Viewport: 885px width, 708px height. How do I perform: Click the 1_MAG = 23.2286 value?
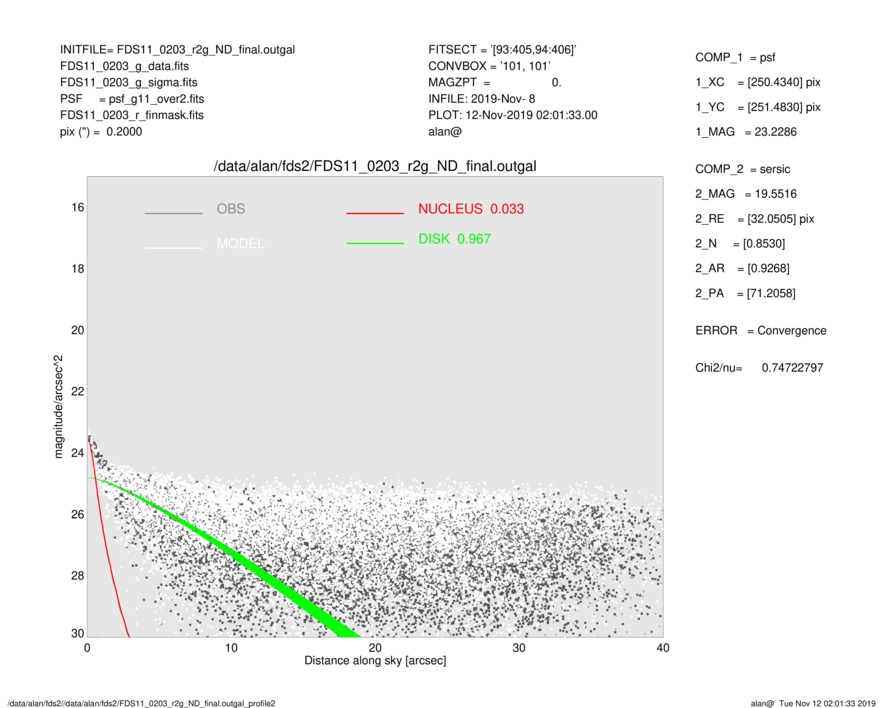point(746,132)
